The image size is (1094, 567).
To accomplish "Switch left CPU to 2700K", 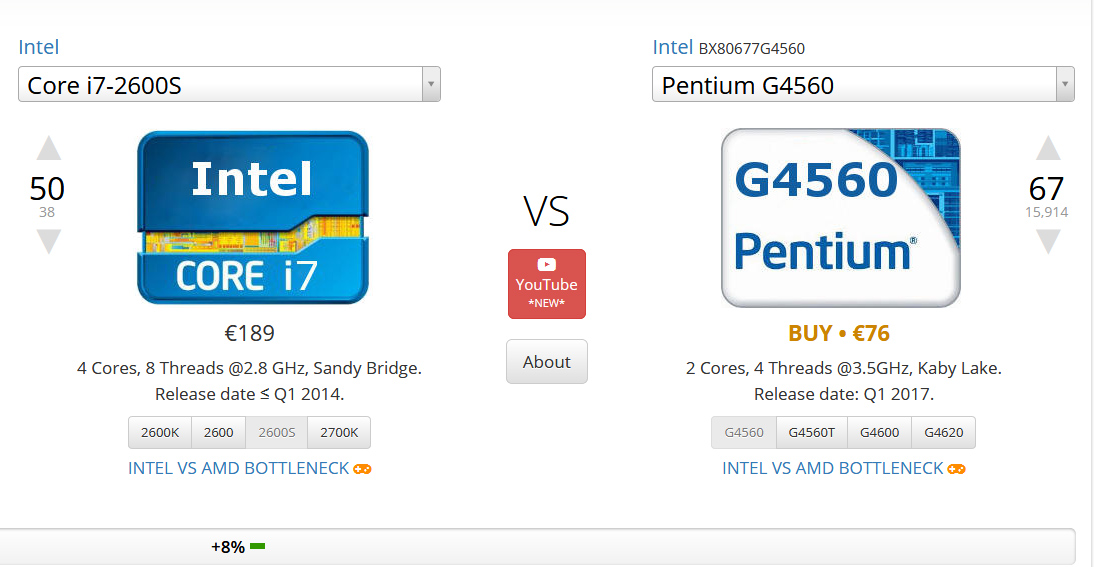I will tap(339, 433).
